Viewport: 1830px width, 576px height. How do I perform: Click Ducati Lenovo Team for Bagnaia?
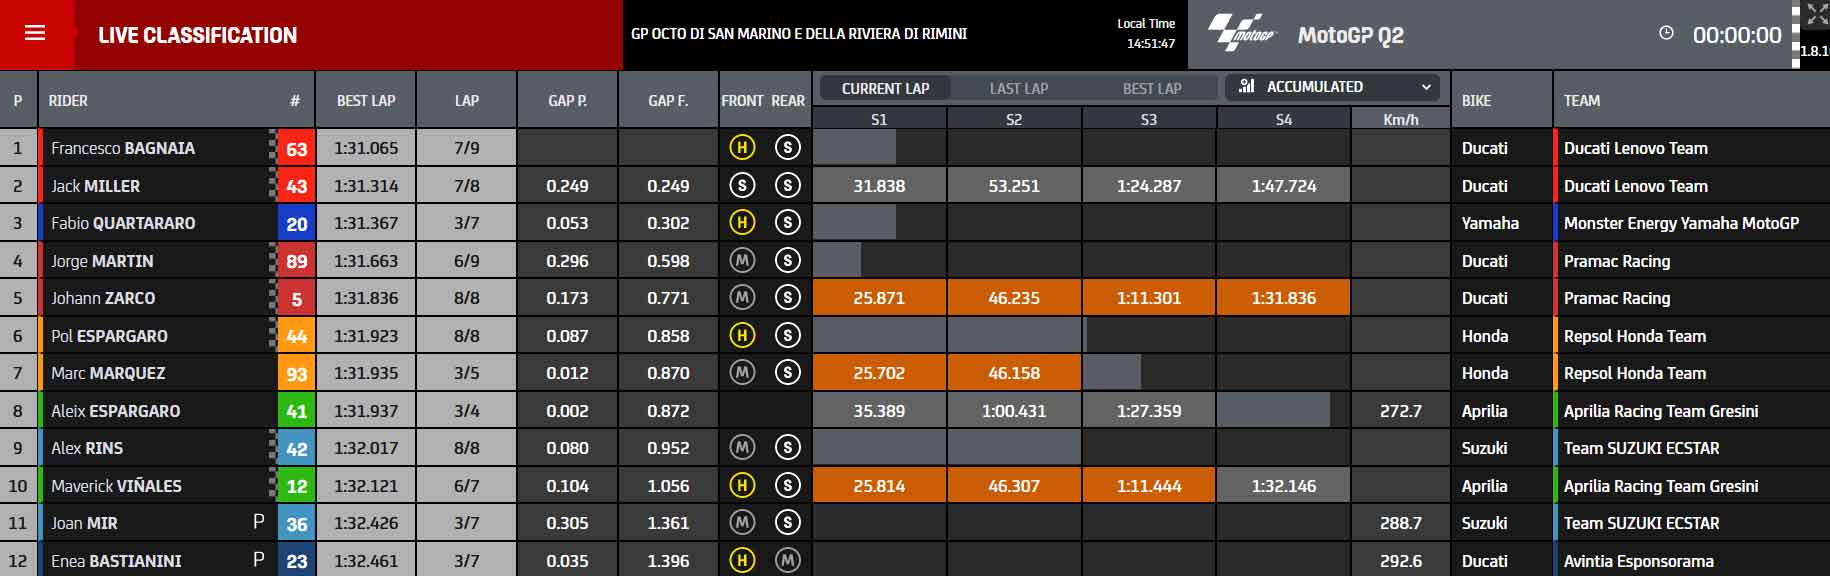point(1636,148)
